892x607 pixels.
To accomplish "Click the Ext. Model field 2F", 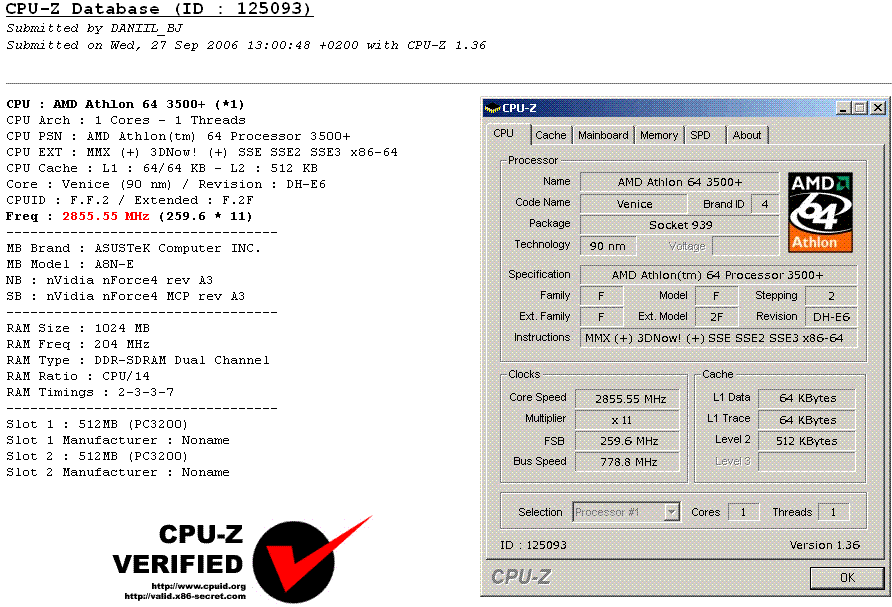I will [716, 317].
